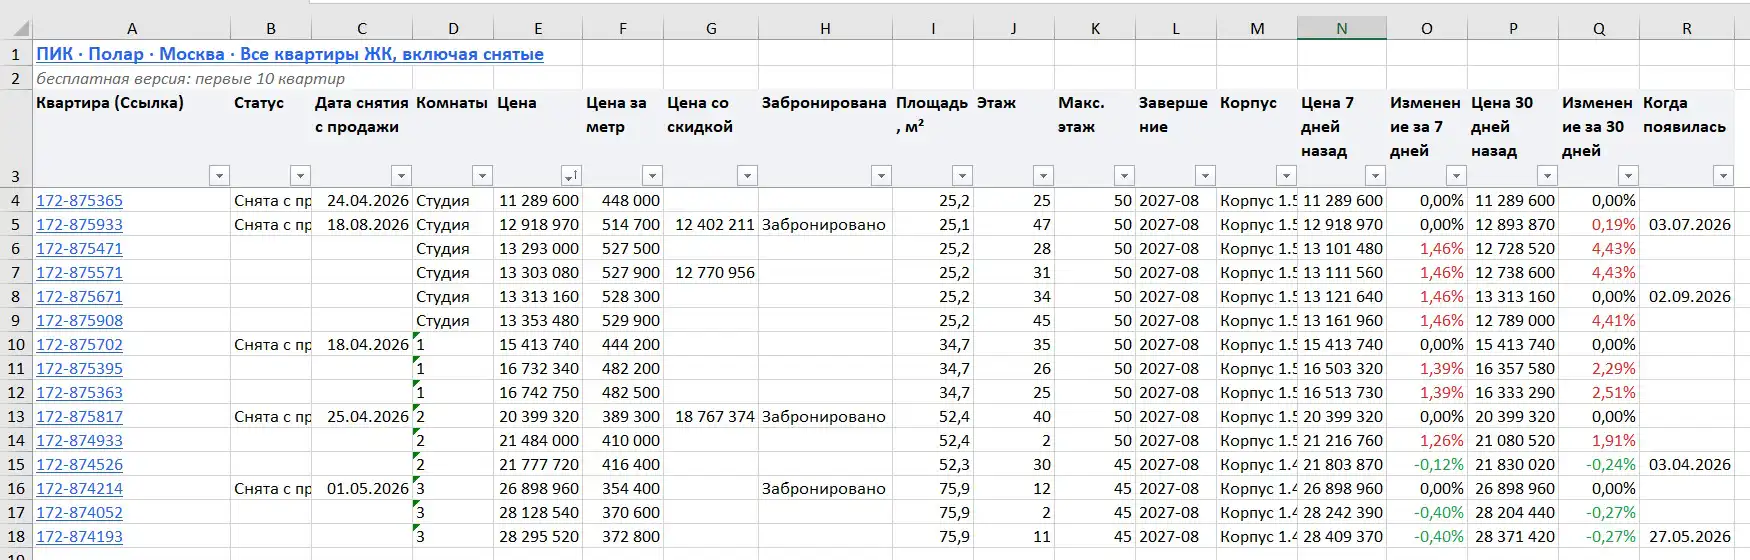Select discounted price cell 18 767 374
Screen dimensions: 1750x560
711,416
